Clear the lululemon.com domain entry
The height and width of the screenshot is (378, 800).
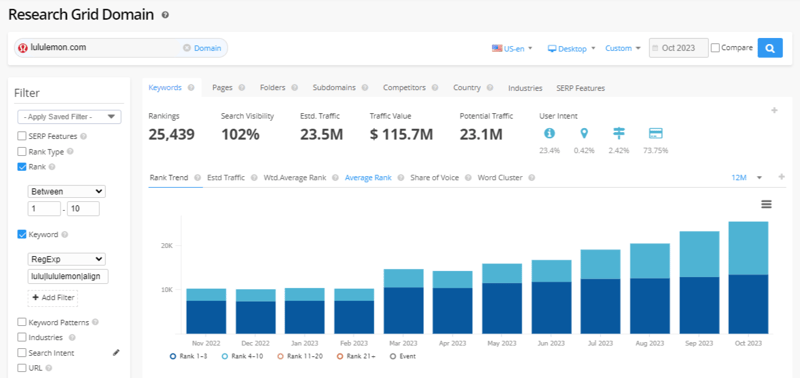coord(187,48)
